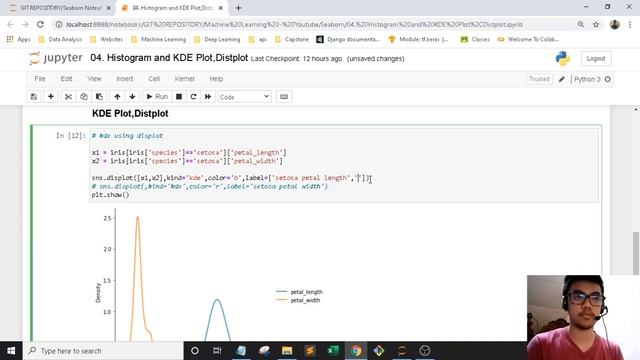
Task: Restart kernel and run all fast-forward icon
Action: (208, 97)
